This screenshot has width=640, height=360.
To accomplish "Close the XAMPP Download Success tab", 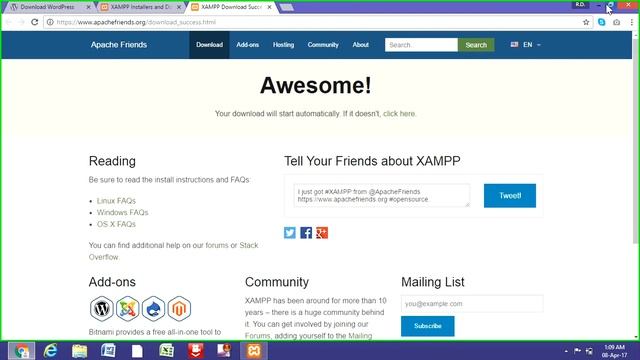I will point(269,7).
